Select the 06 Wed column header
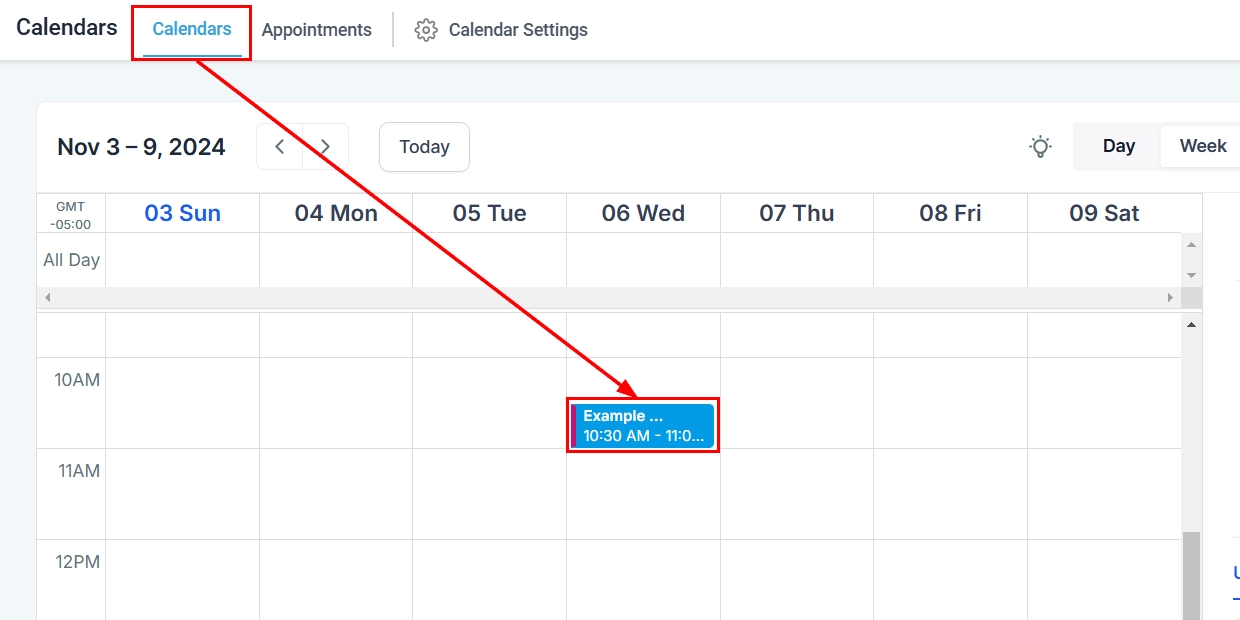 643,213
